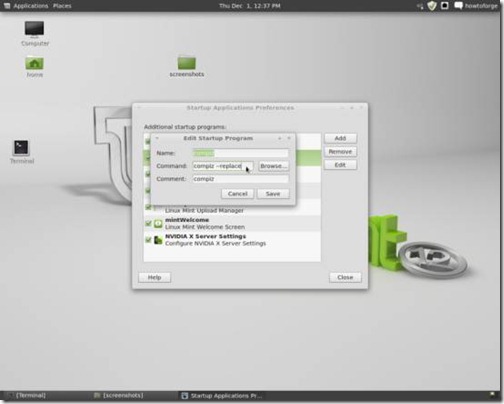The height and width of the screenshot is (404, 504).
Task: Select Startup Applications Preferences taskbar item
Action: click(222, 396)
